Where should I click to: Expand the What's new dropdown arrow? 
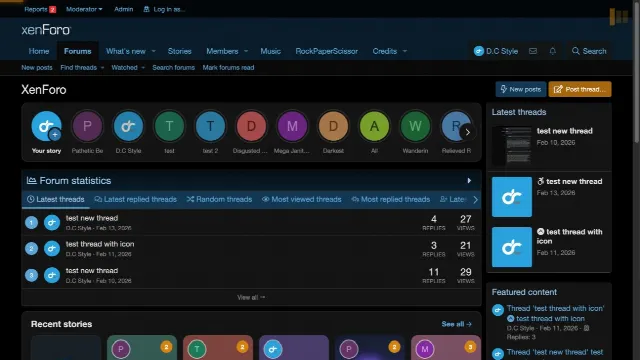(x=153, y=51)
